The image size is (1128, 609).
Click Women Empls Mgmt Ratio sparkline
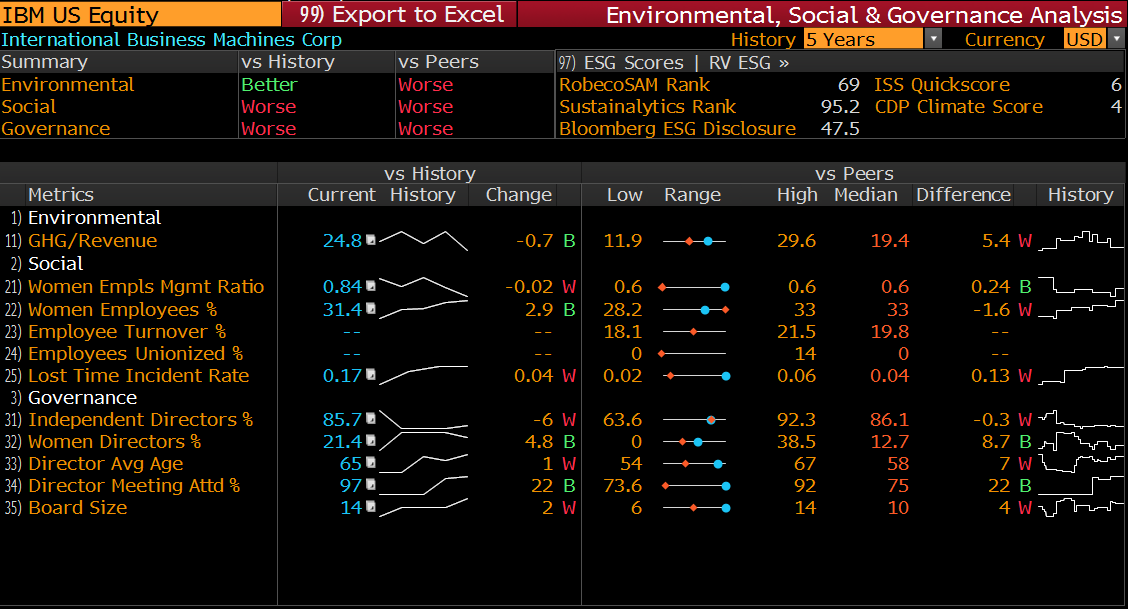click(423, 287)
